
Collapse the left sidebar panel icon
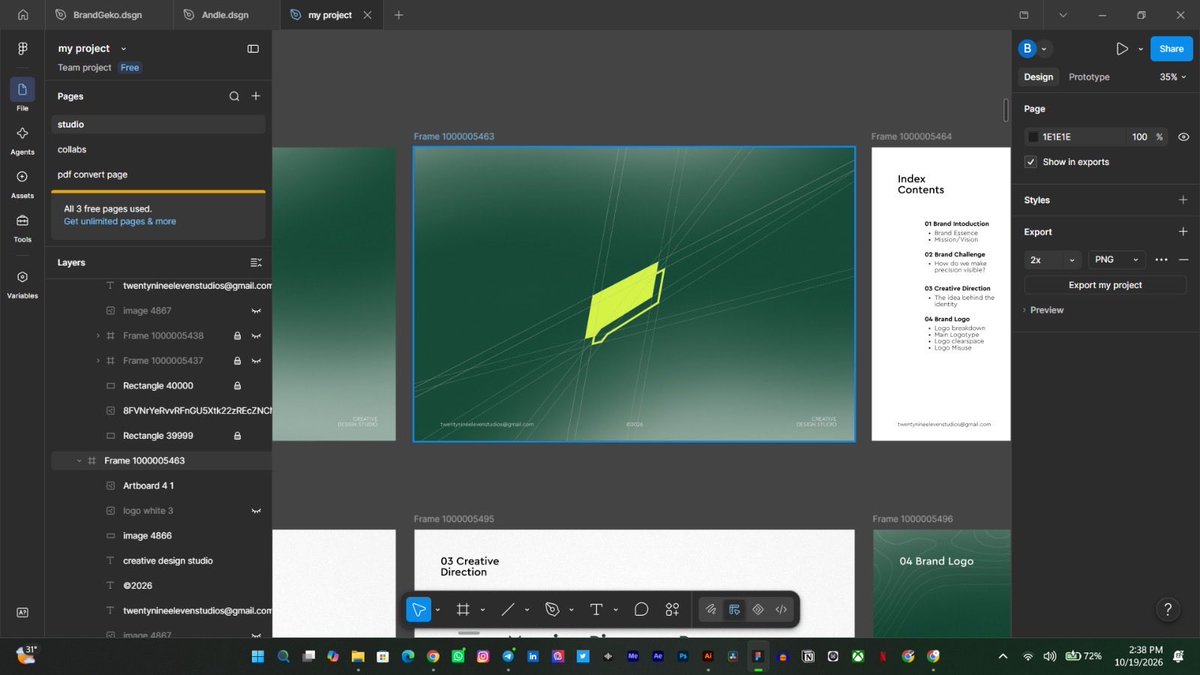pyautogui.click(x=253, y=49)
